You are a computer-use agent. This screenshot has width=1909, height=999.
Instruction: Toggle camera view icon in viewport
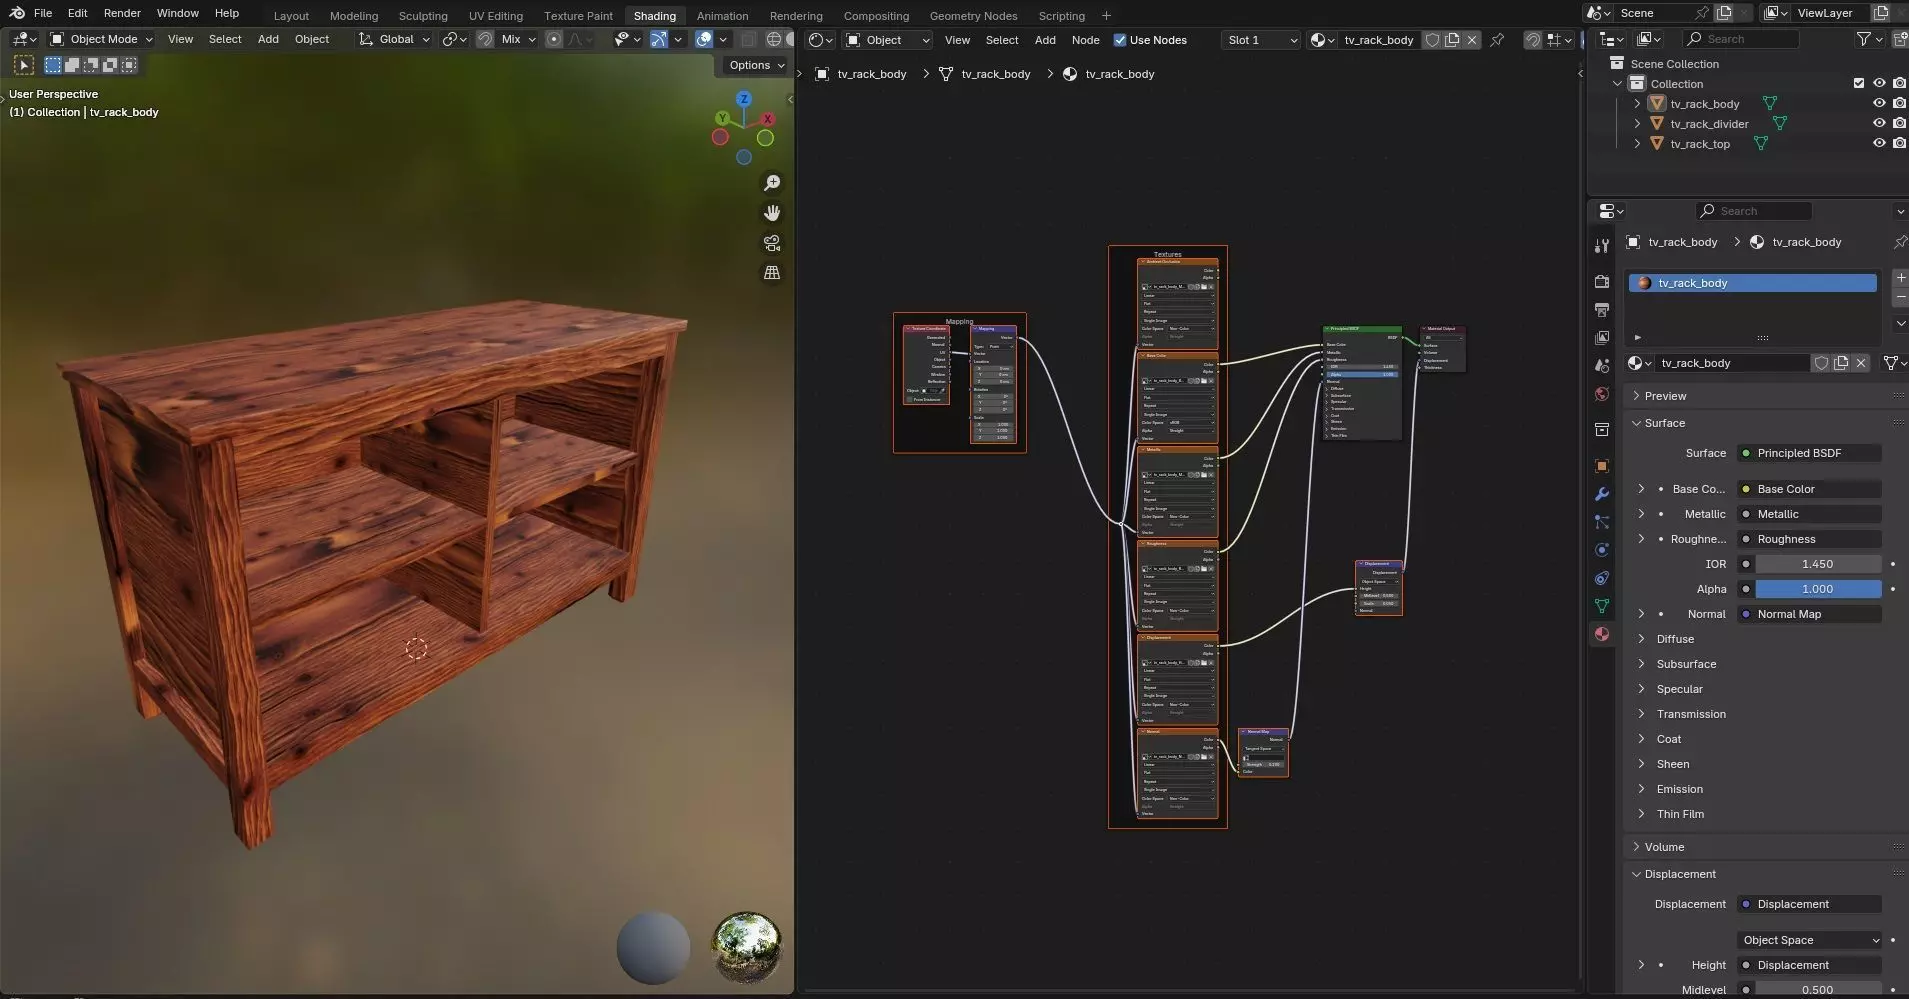pyautogui.click(x=772, y=243)
